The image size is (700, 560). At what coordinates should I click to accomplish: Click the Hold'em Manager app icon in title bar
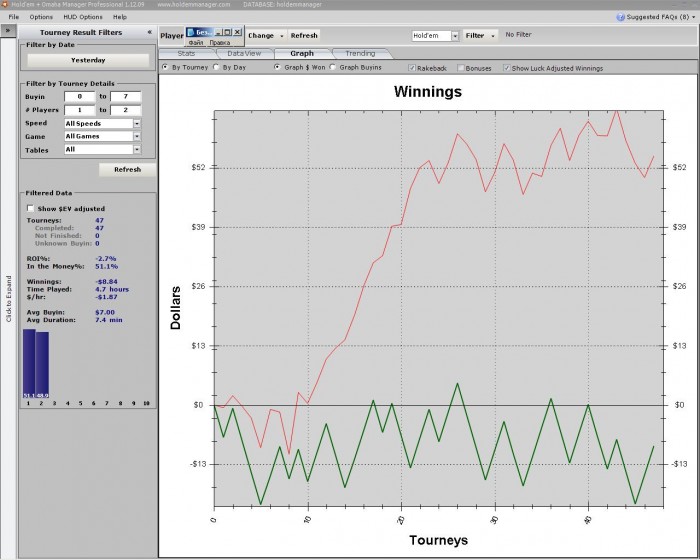[x=4, y=4]
